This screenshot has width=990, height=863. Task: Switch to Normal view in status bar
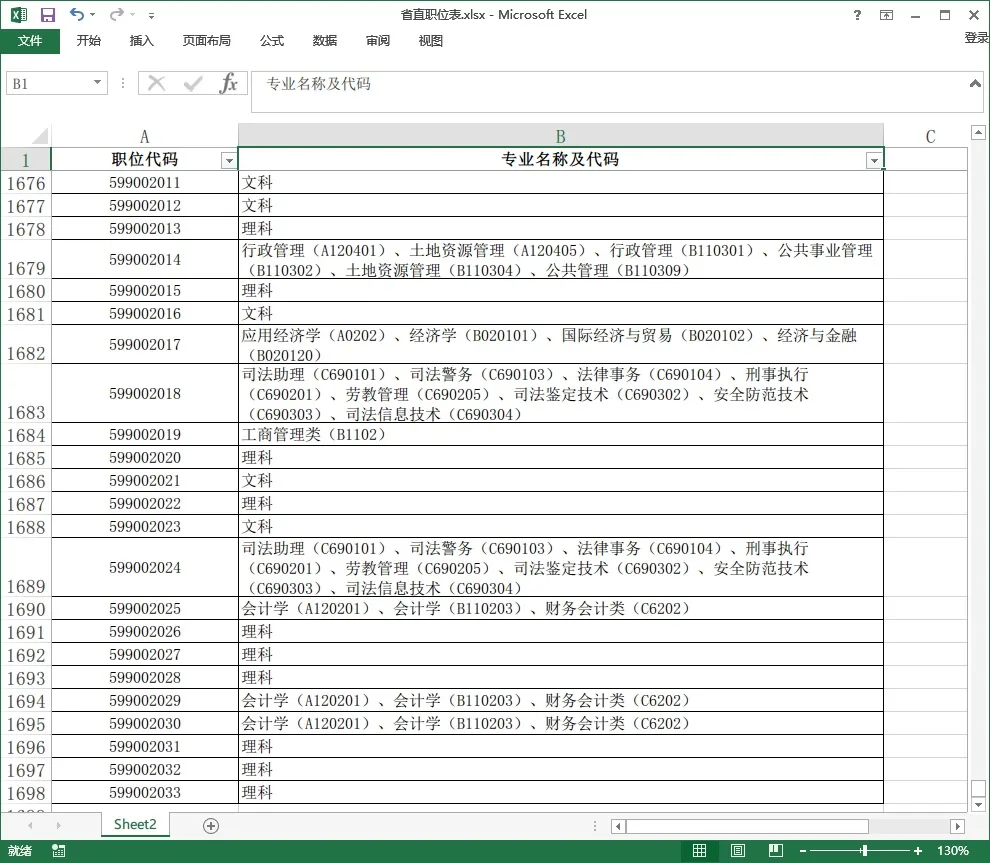pyautogui.click(x=700, y=851)
